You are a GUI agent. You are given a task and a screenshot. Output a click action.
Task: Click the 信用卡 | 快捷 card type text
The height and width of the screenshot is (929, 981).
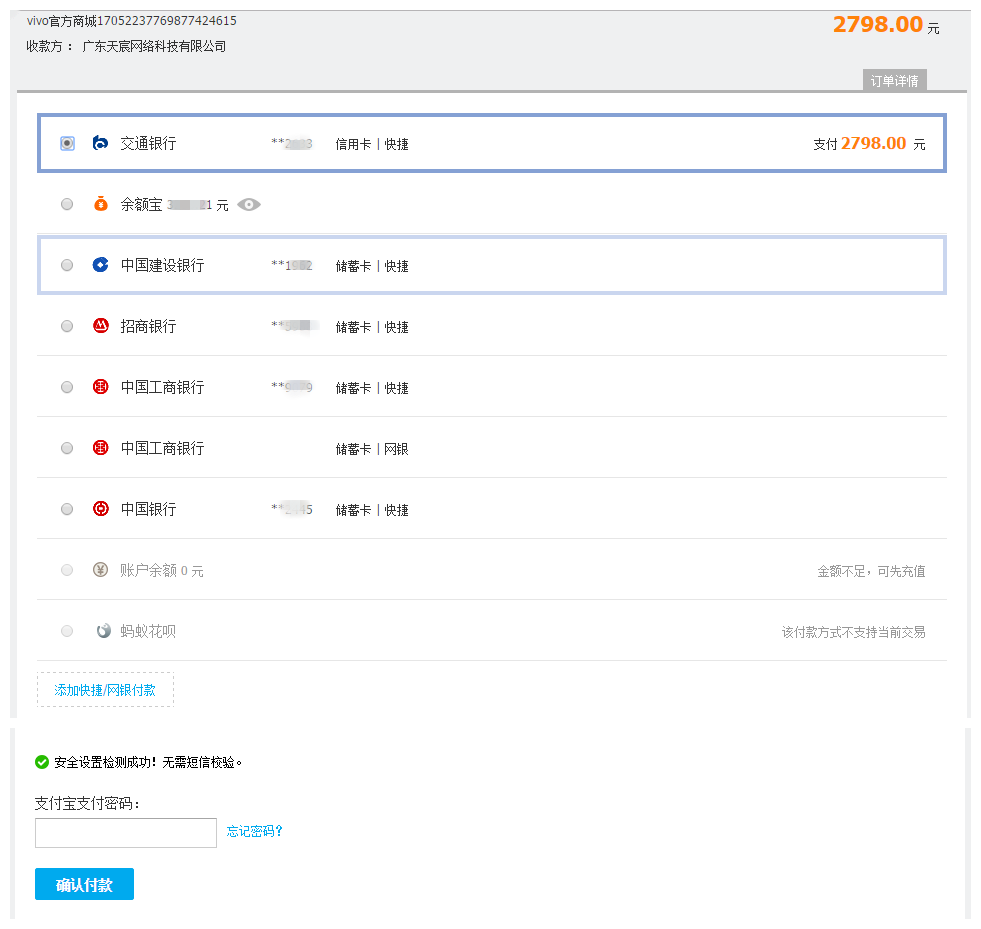(x=372, y=144)
